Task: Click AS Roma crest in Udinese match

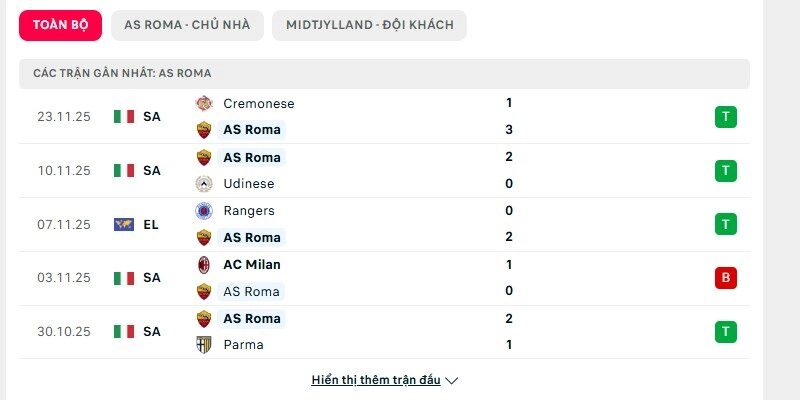Action: [x=204, y=157]
